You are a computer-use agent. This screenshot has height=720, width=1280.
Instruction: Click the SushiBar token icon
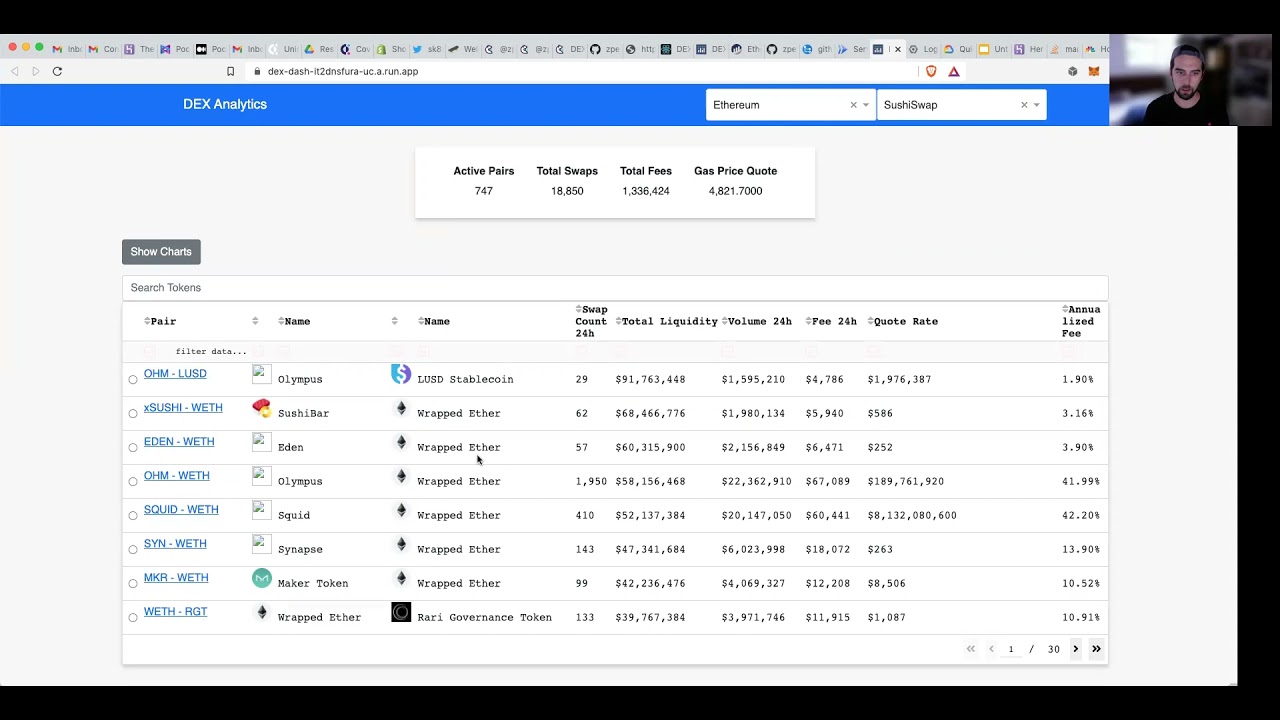(x=262, y=408)
